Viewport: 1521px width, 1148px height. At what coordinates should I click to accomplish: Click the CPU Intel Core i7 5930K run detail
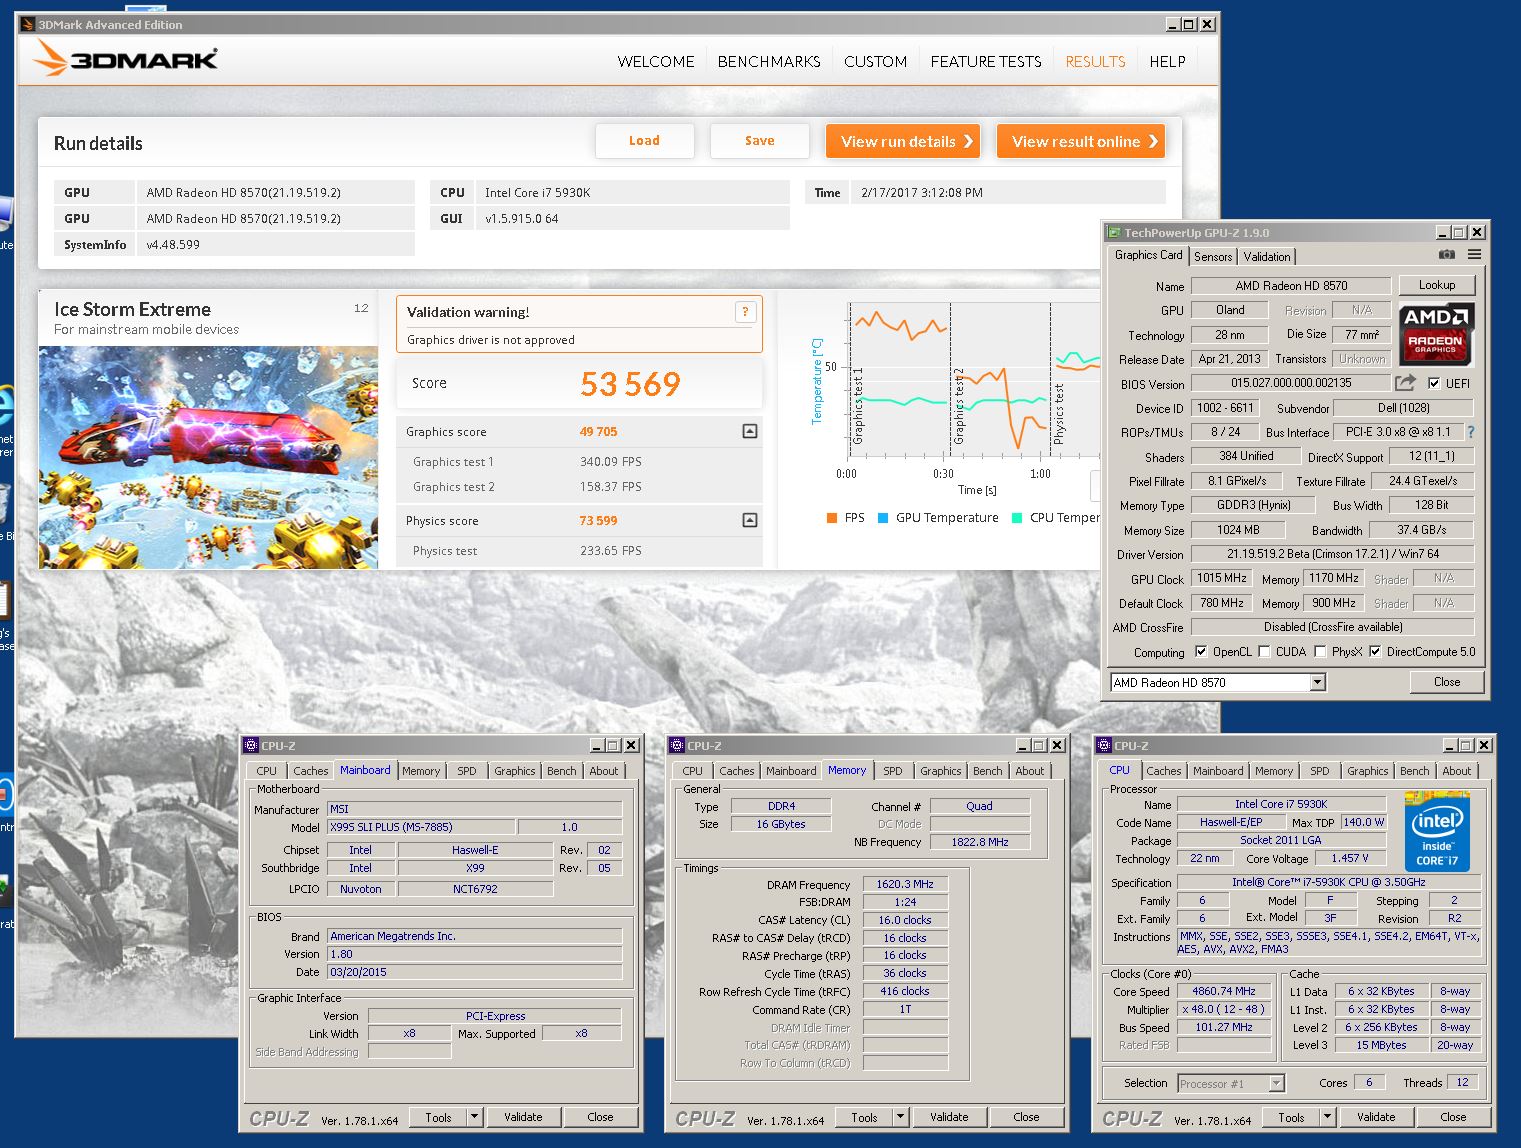[611, 193]
